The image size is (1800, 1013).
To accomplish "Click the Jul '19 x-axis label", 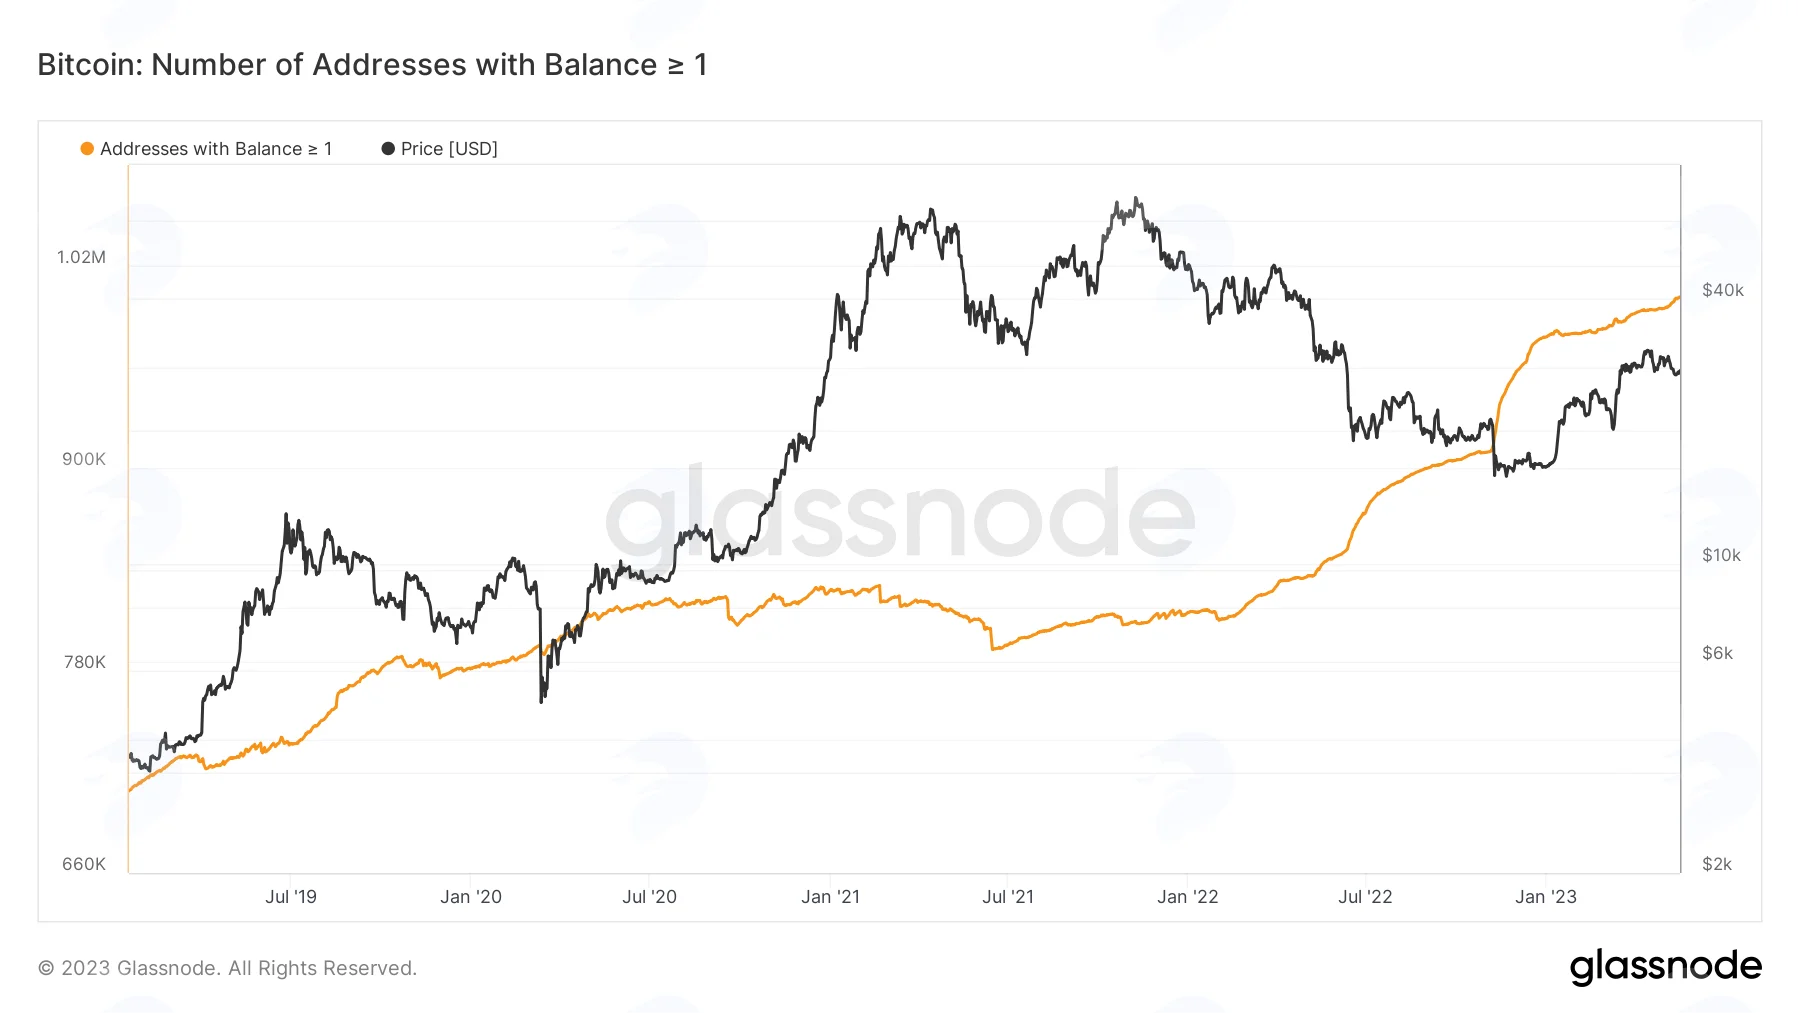I will pyautogui.click(x=291, y=897).
